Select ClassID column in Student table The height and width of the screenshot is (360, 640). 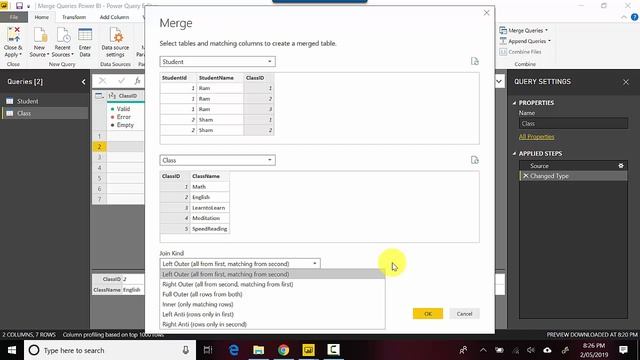click(259, 78)
